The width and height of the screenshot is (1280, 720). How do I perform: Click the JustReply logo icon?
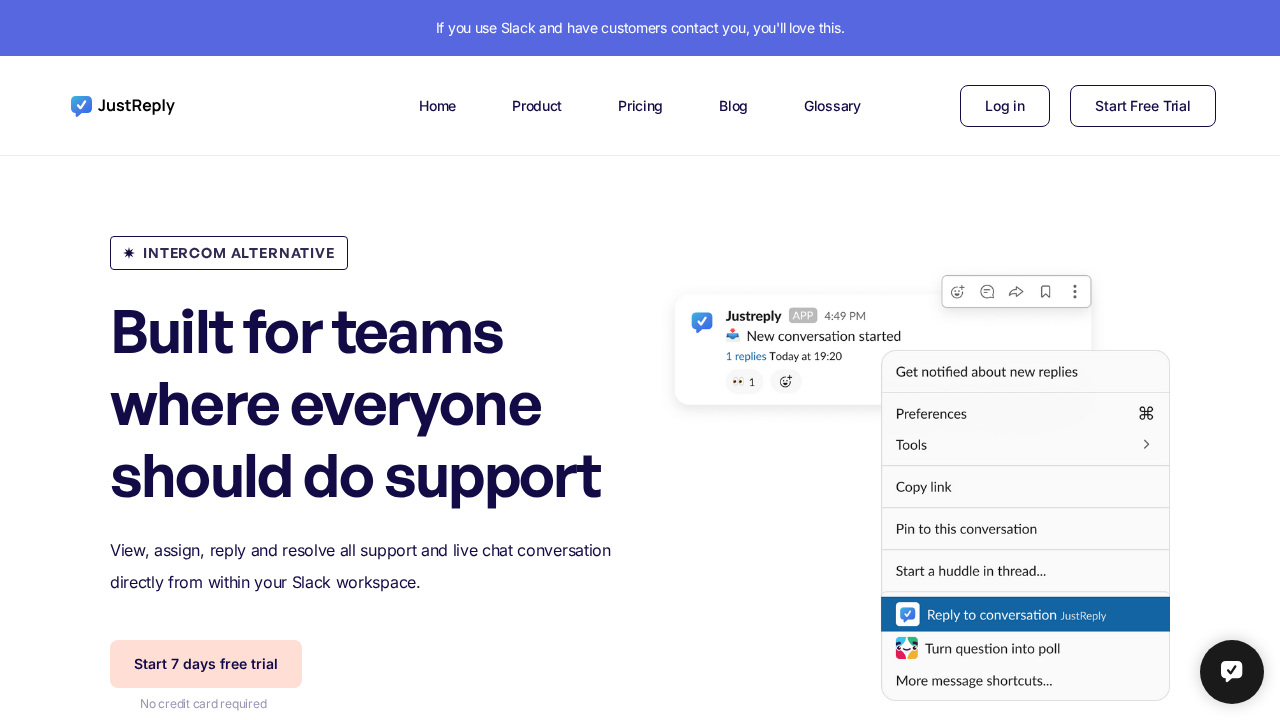tap(82, 106)
